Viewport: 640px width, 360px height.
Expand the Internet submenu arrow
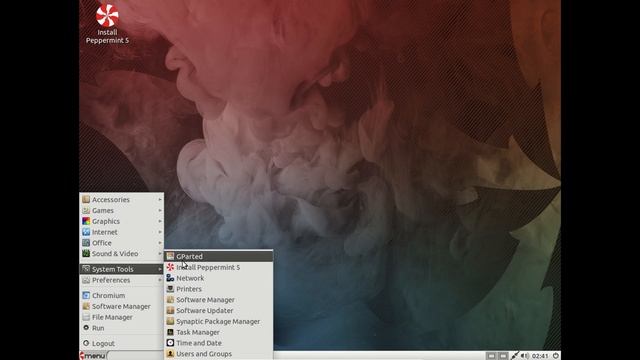click(160, 232)
